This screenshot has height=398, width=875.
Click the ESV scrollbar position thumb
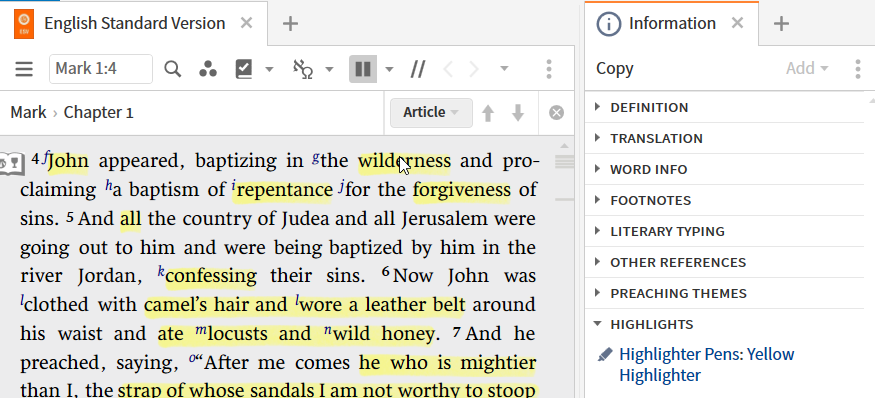[564, 162]
